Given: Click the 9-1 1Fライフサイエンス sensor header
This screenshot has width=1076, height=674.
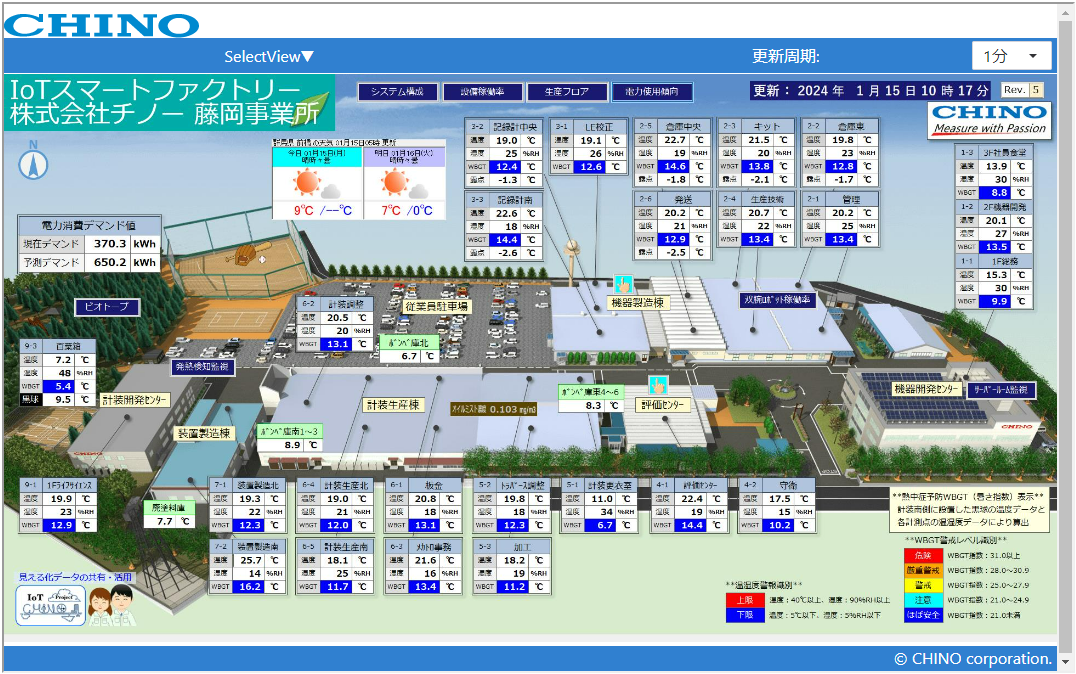Looking at the screenshot, I should [58, 485].
